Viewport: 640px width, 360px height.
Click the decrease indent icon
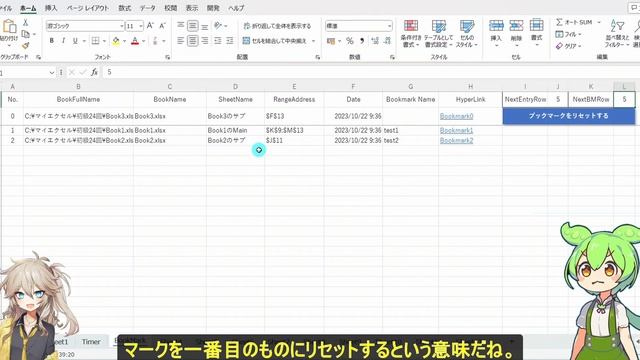coord(218,40)
